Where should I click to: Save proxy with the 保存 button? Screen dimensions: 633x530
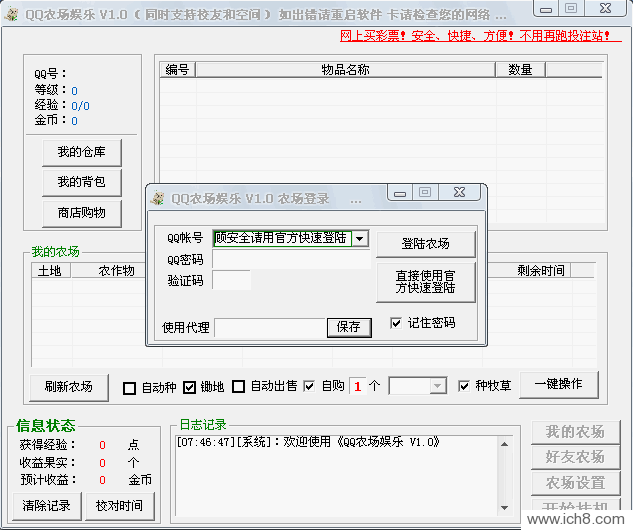[348, 327]
